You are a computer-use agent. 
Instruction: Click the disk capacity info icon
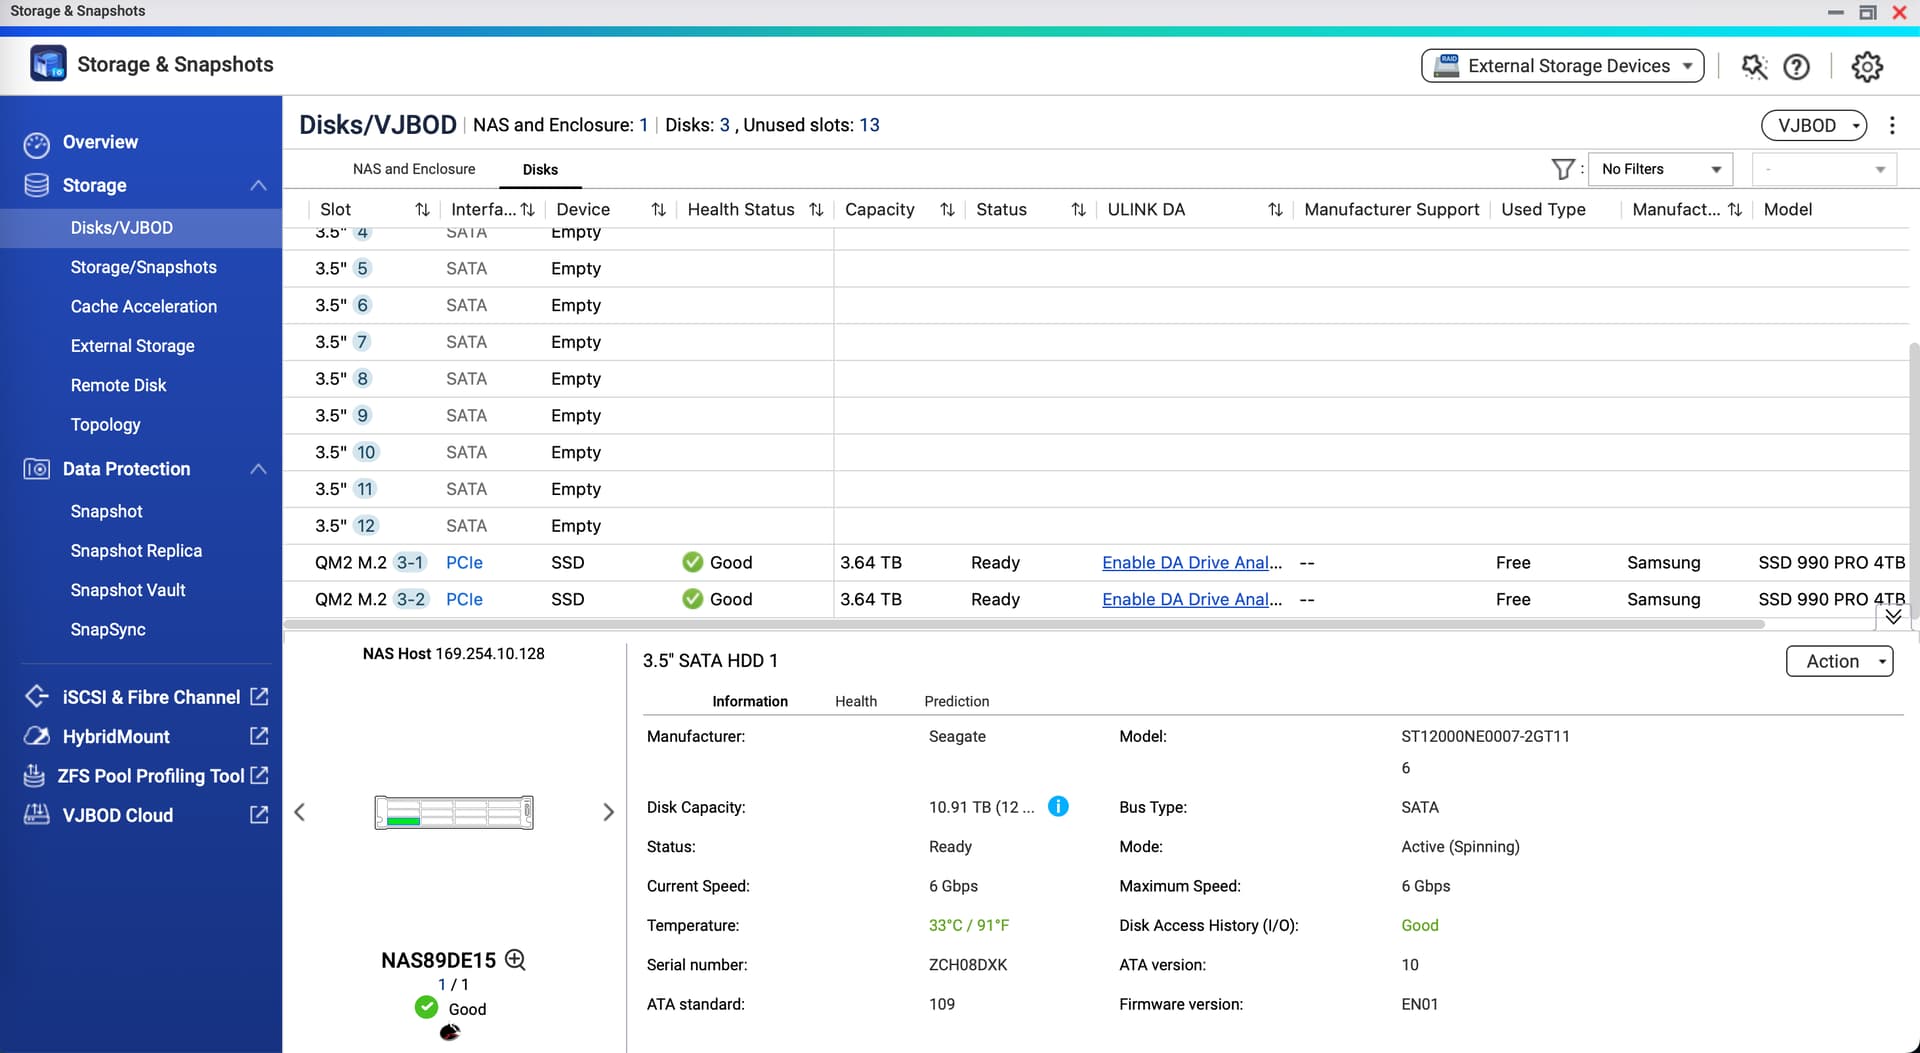click(1057, 807)
